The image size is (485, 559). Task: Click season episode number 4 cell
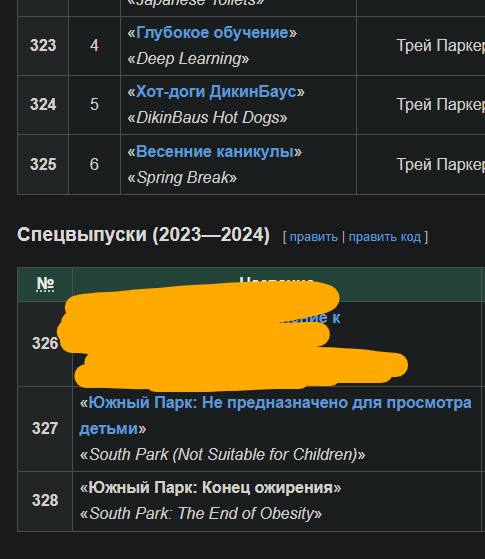coord(95,46)
